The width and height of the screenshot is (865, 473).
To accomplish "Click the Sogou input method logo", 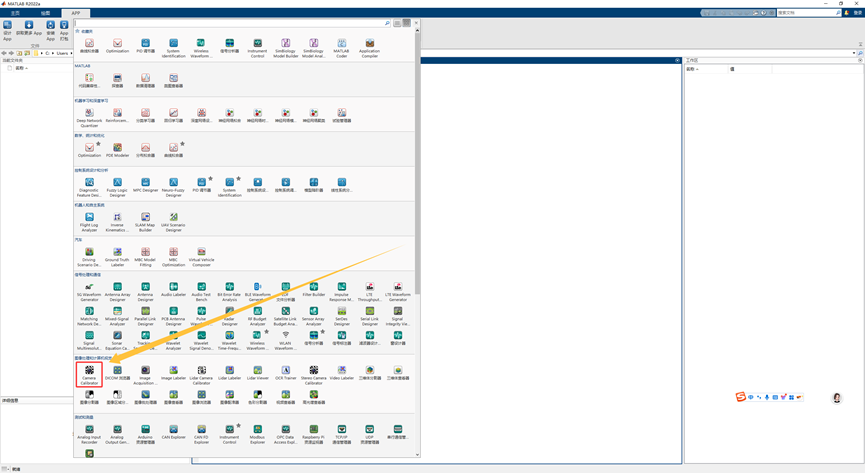I will [740, 397].
